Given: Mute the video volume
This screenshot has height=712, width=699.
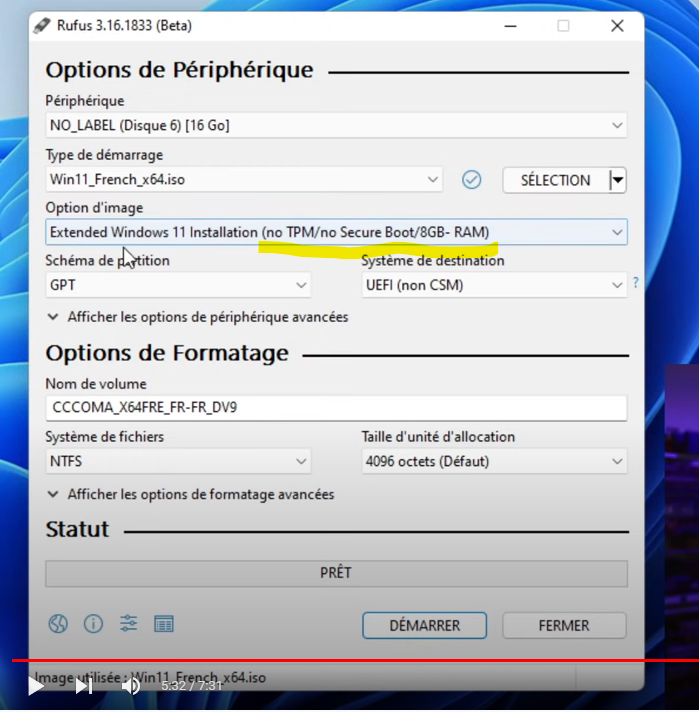Looking at the screenshot, I should click(x=131, y=686).
